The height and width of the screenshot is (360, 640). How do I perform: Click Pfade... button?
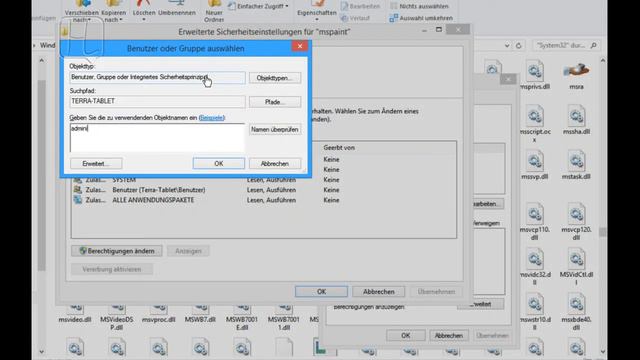pos(275,102)
